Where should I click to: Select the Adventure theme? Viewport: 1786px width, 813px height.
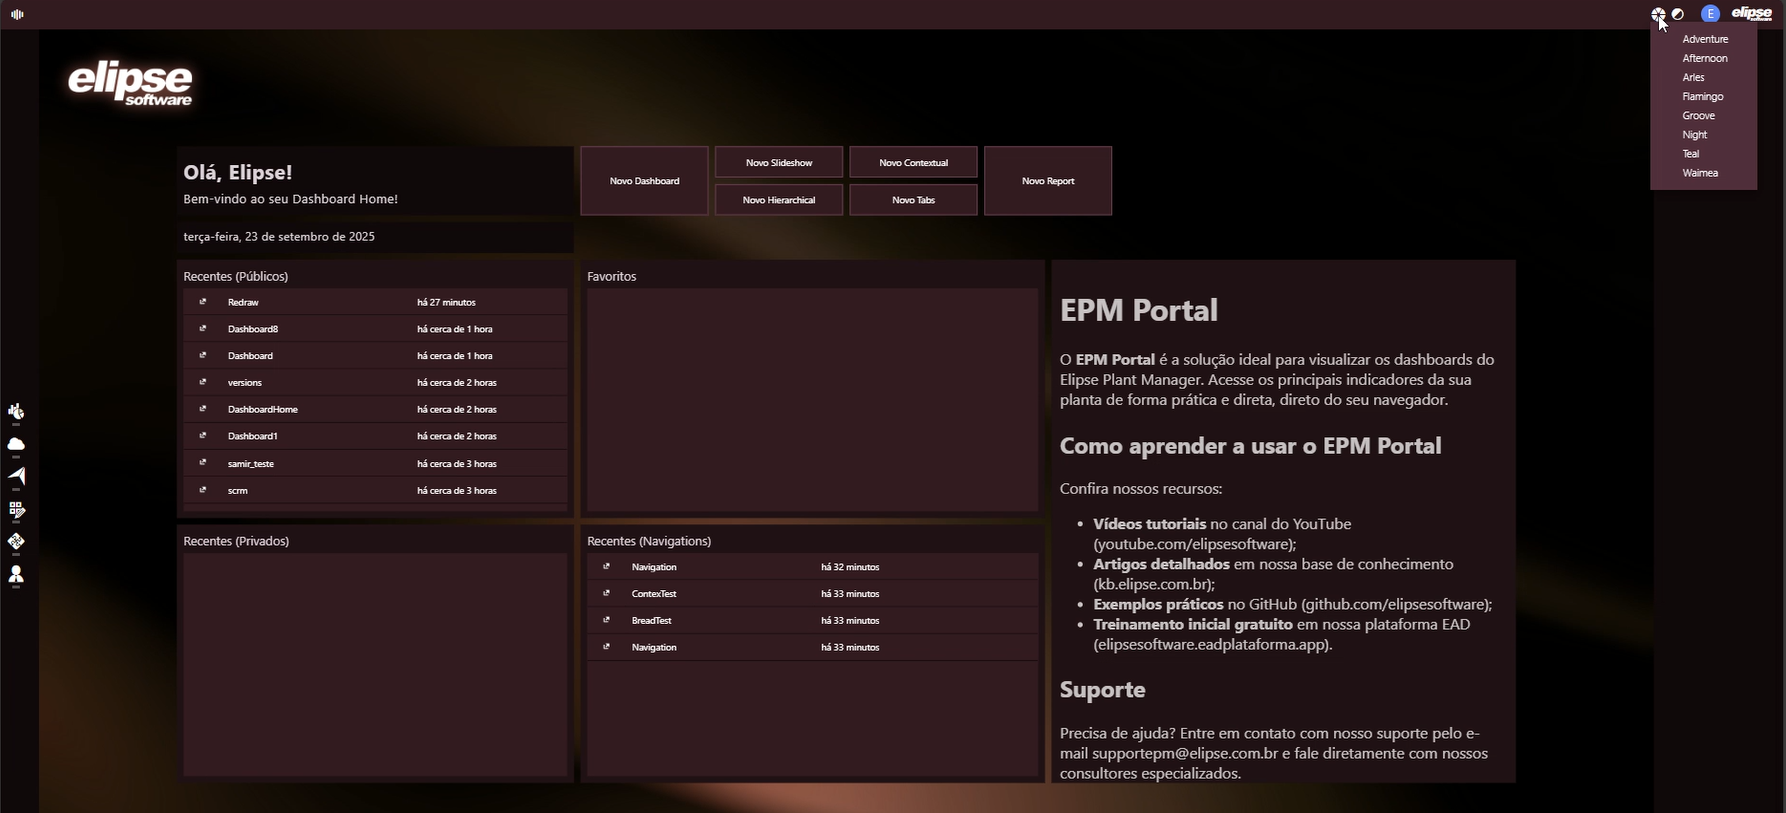(x=1705, y=39)
